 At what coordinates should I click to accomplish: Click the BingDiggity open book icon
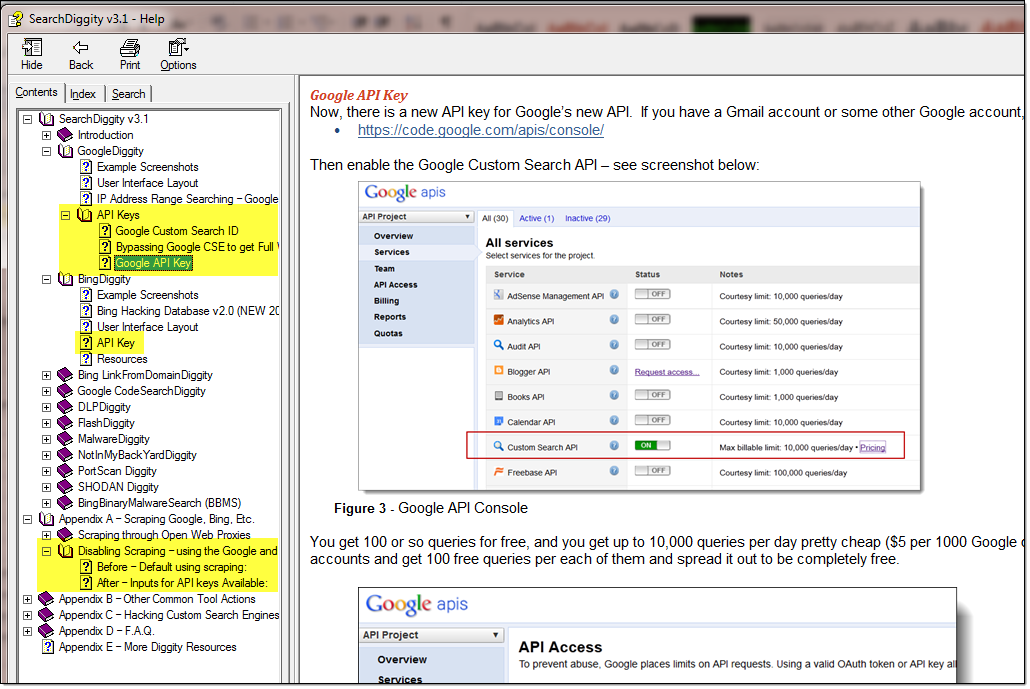coord(65,279)
